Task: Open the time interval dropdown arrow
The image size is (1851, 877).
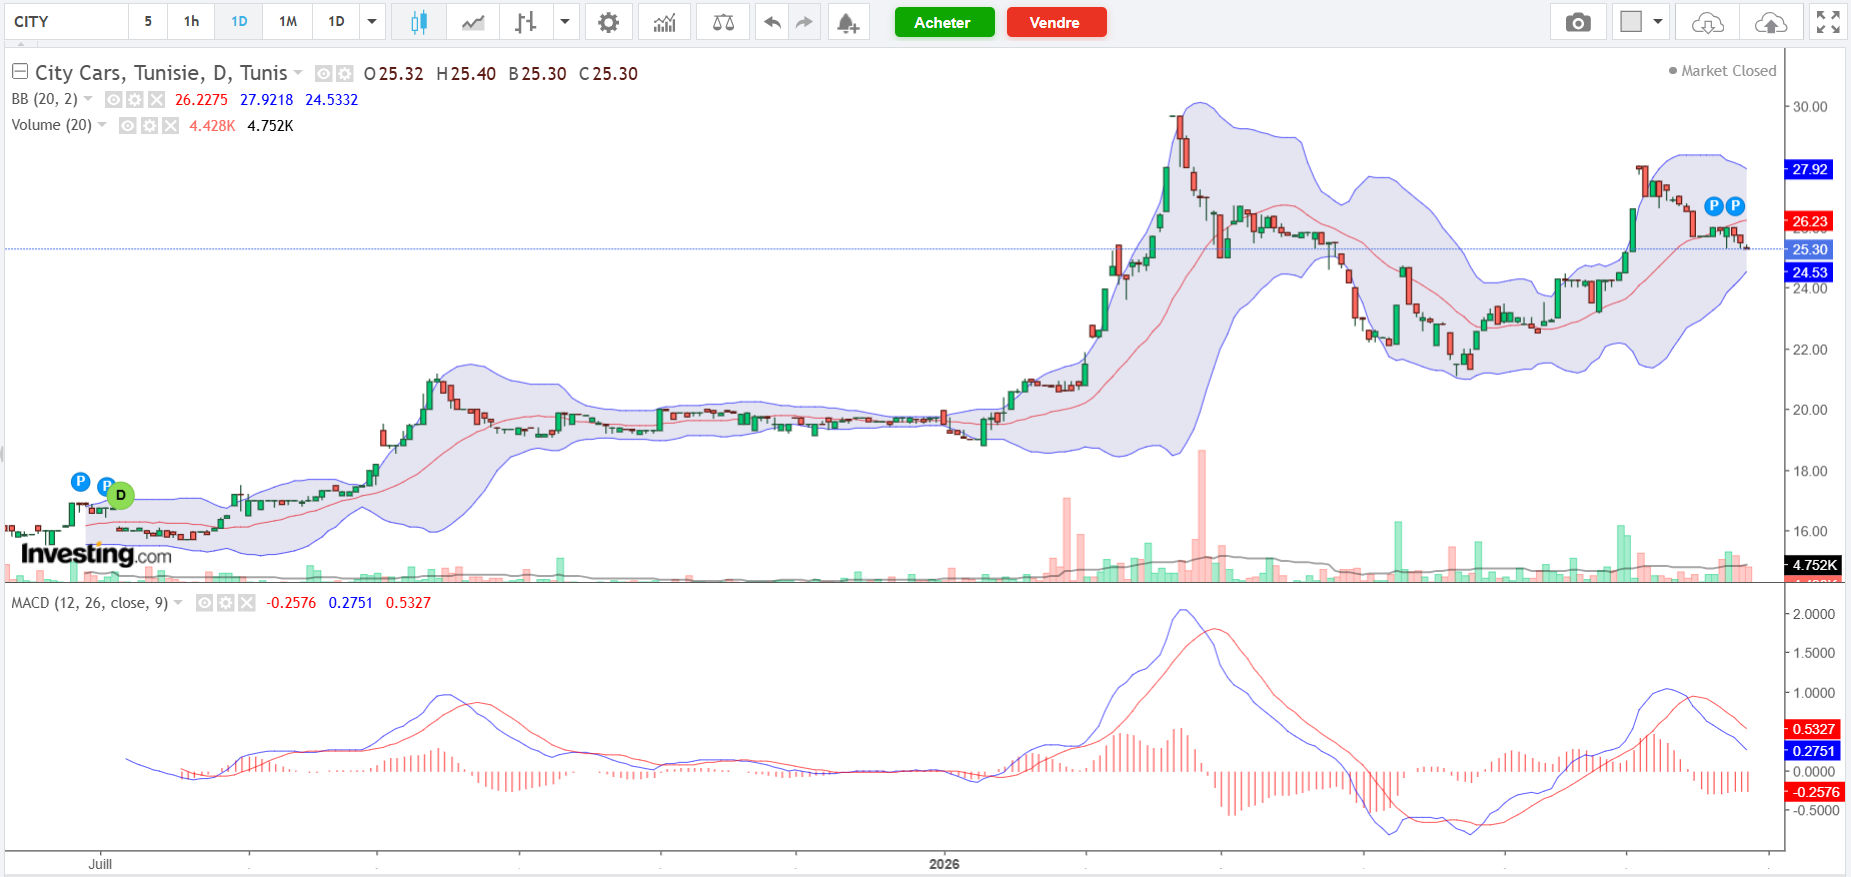Action: (x=372, y=22)
